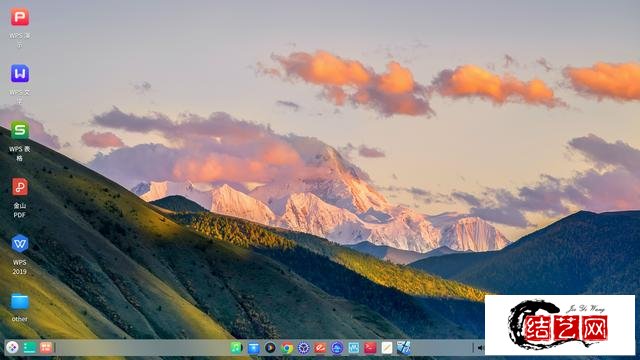Viewport: 640px width, 360px height.
Task: Launch the red terminal icon in dock
Action: [370, 348]
